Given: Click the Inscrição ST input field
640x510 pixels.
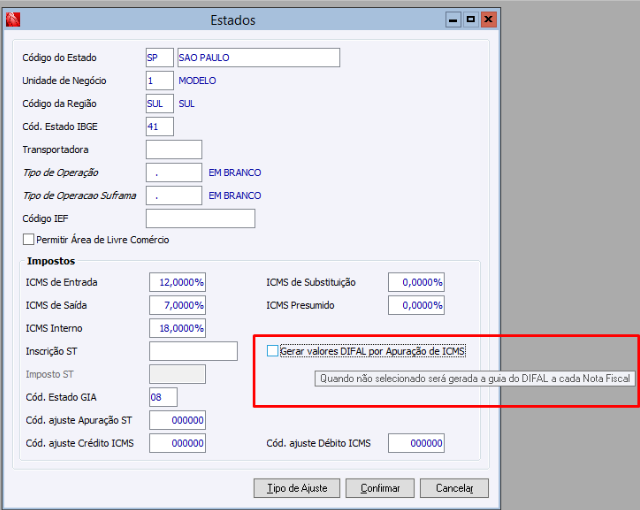Looking at the screenshot, I should [x=193, y=351].
